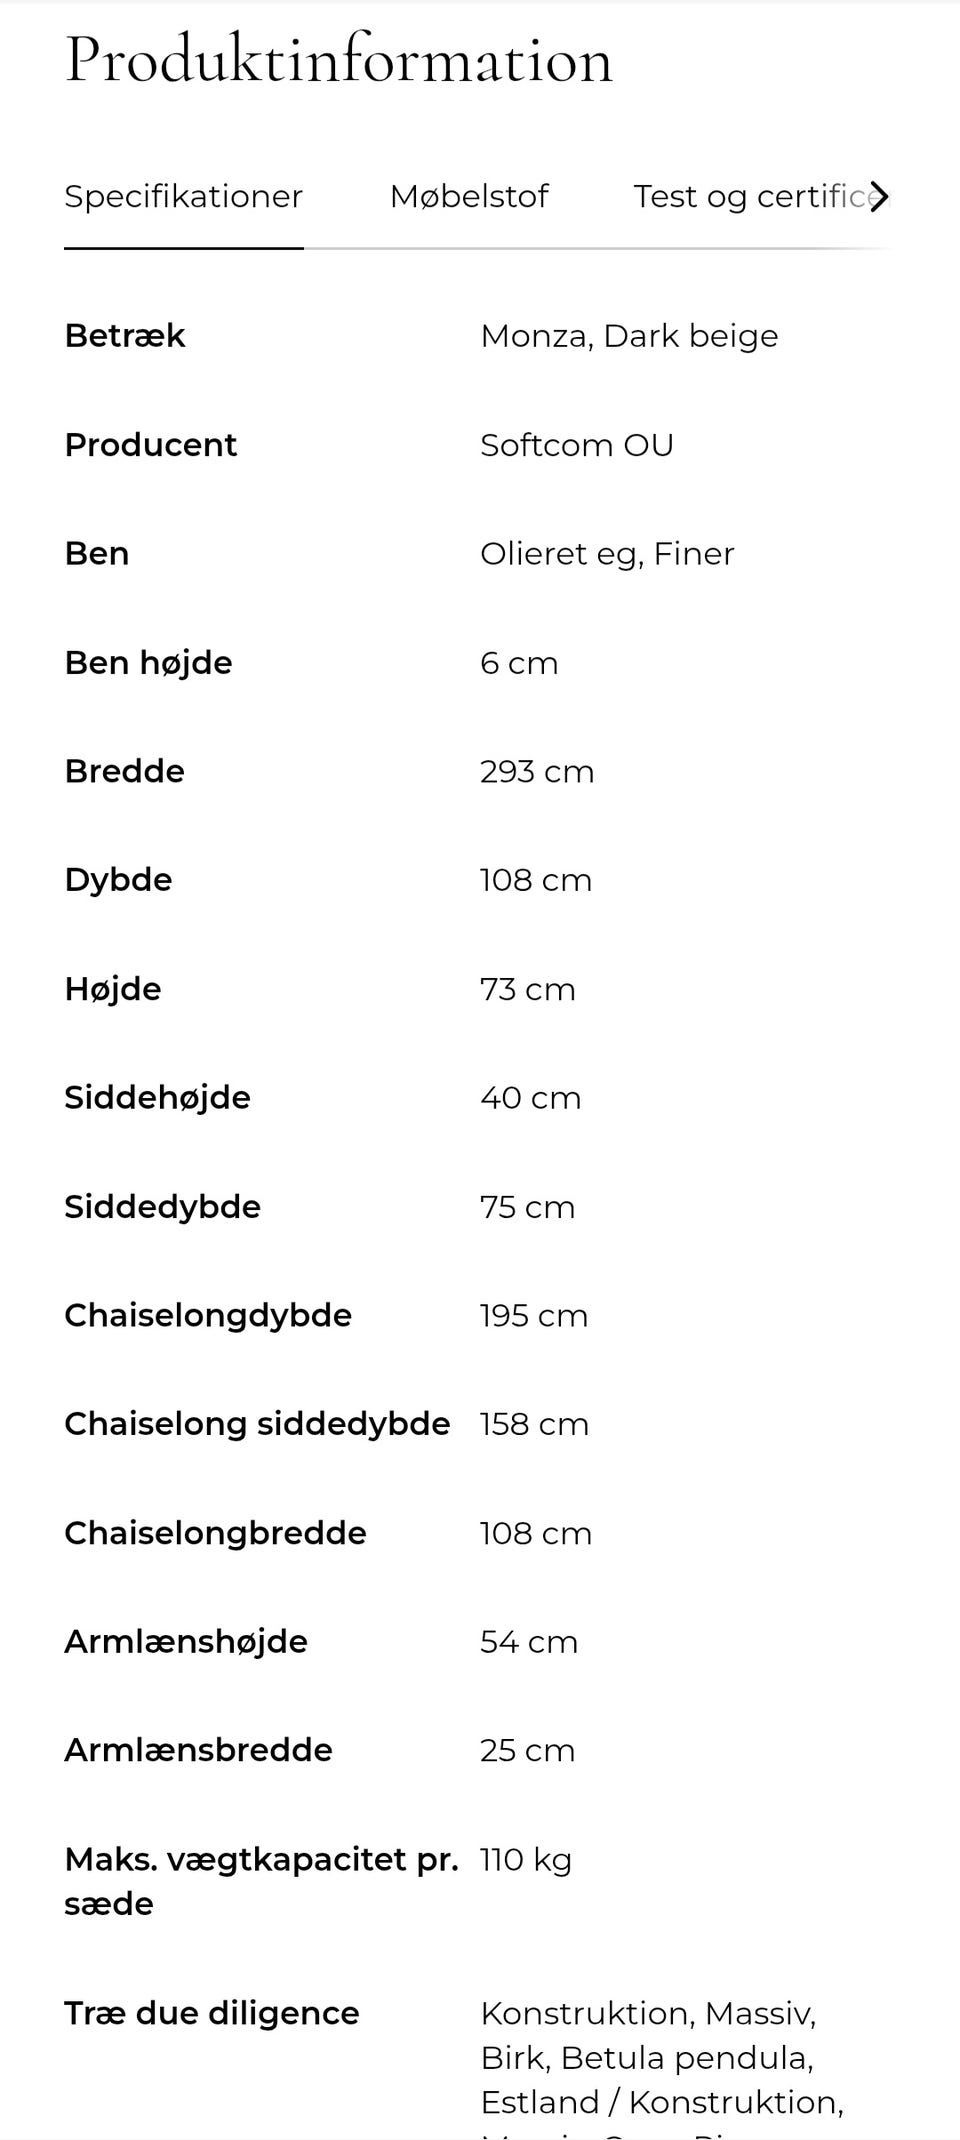Viewport: 960px width, 2140px height.
Task: Click the Ben højde label
Action: coord(148,663)
